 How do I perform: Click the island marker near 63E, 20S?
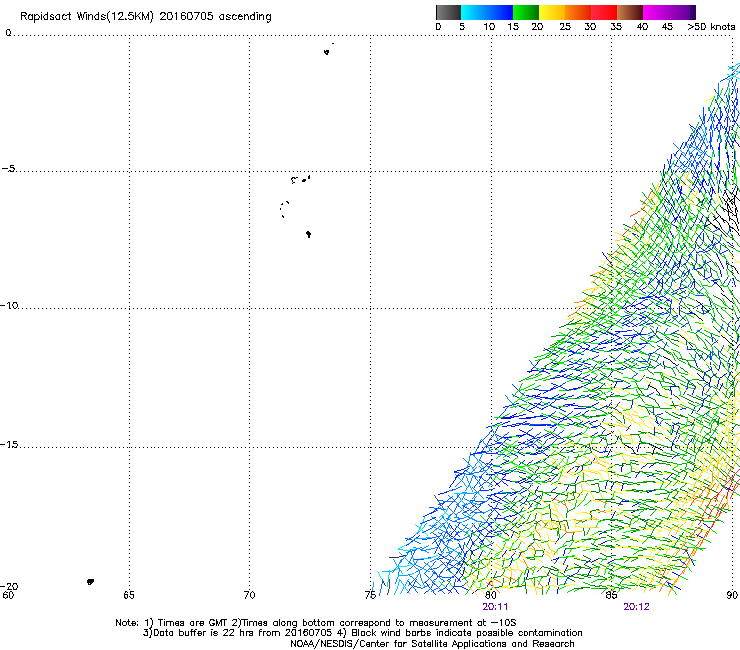pyautogui.click(x=91, y=582)
